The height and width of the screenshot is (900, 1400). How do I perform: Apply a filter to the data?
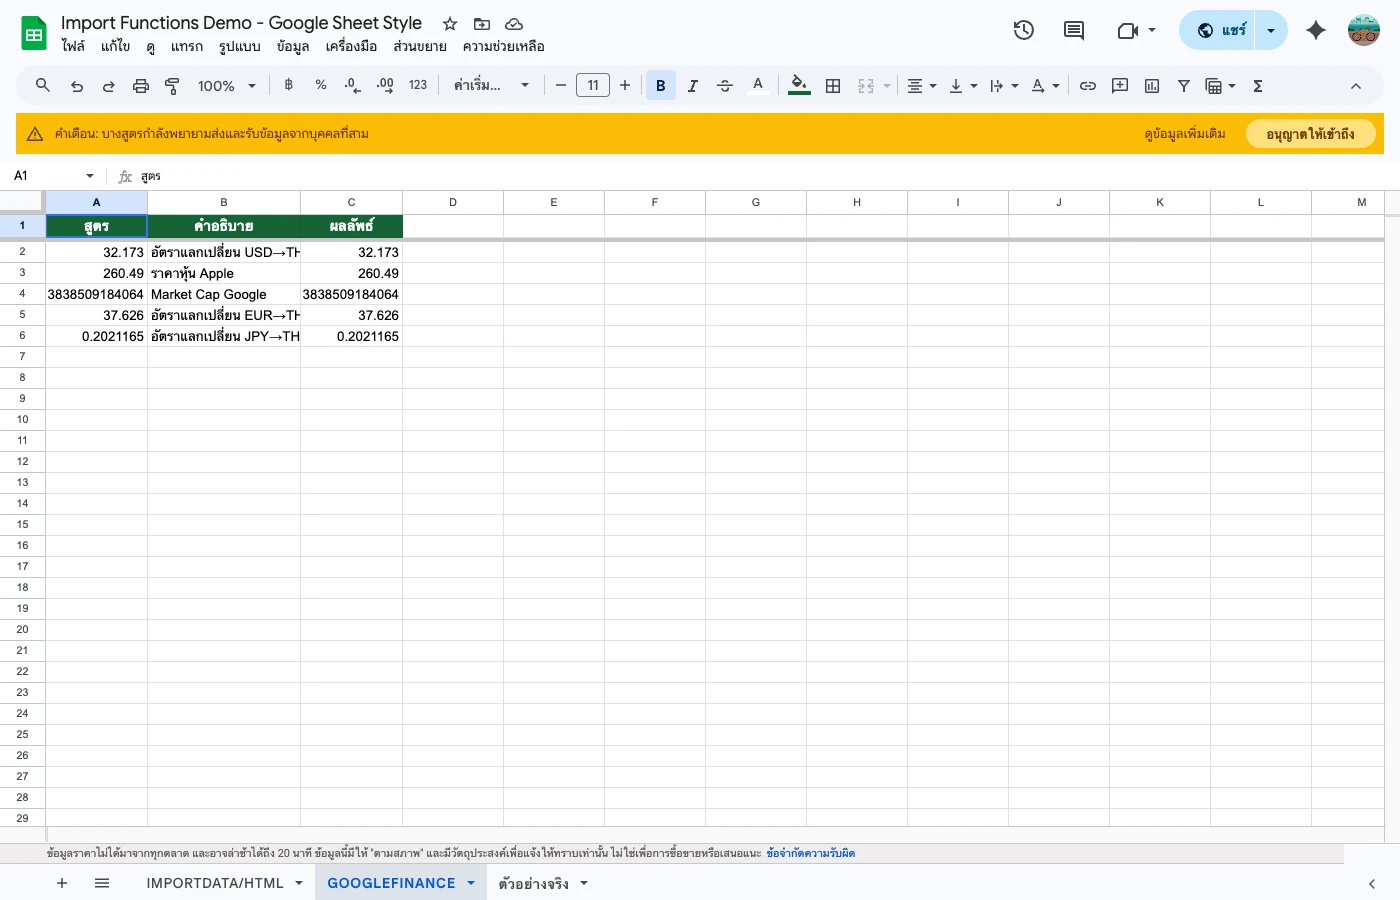point(1183,85)
